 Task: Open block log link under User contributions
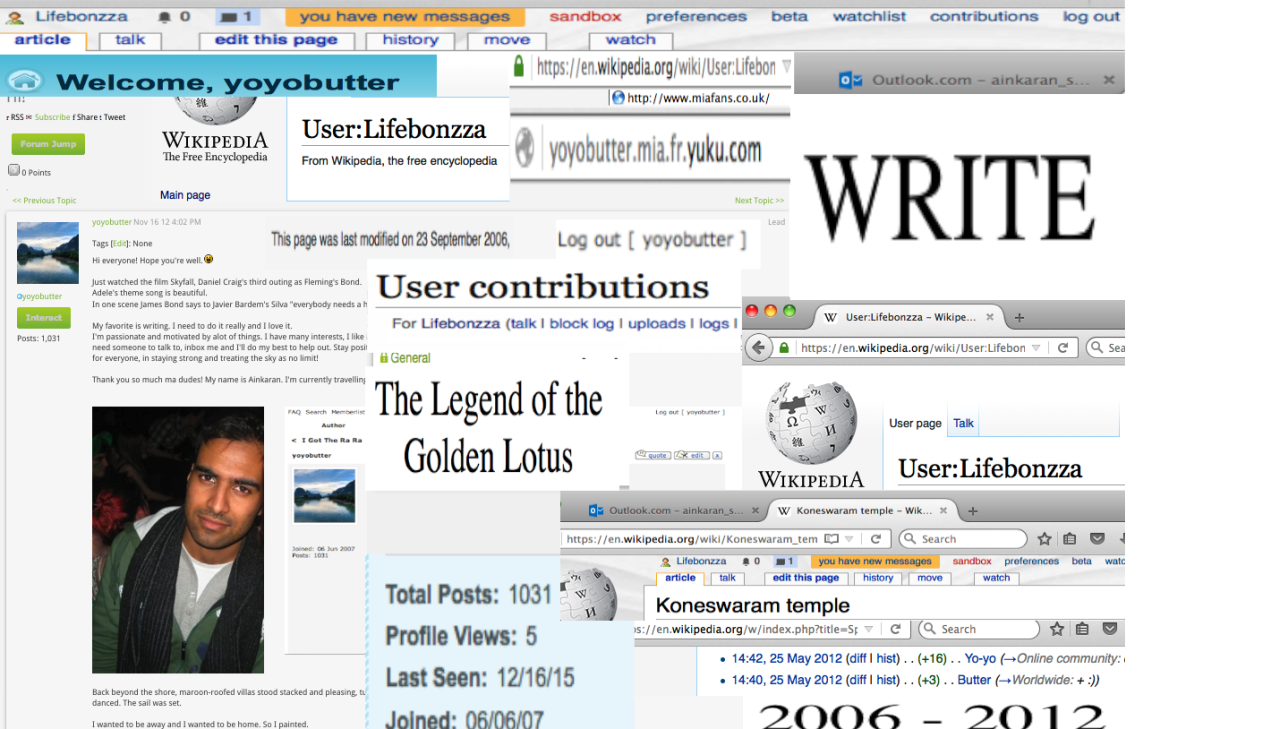click(581, 324)
